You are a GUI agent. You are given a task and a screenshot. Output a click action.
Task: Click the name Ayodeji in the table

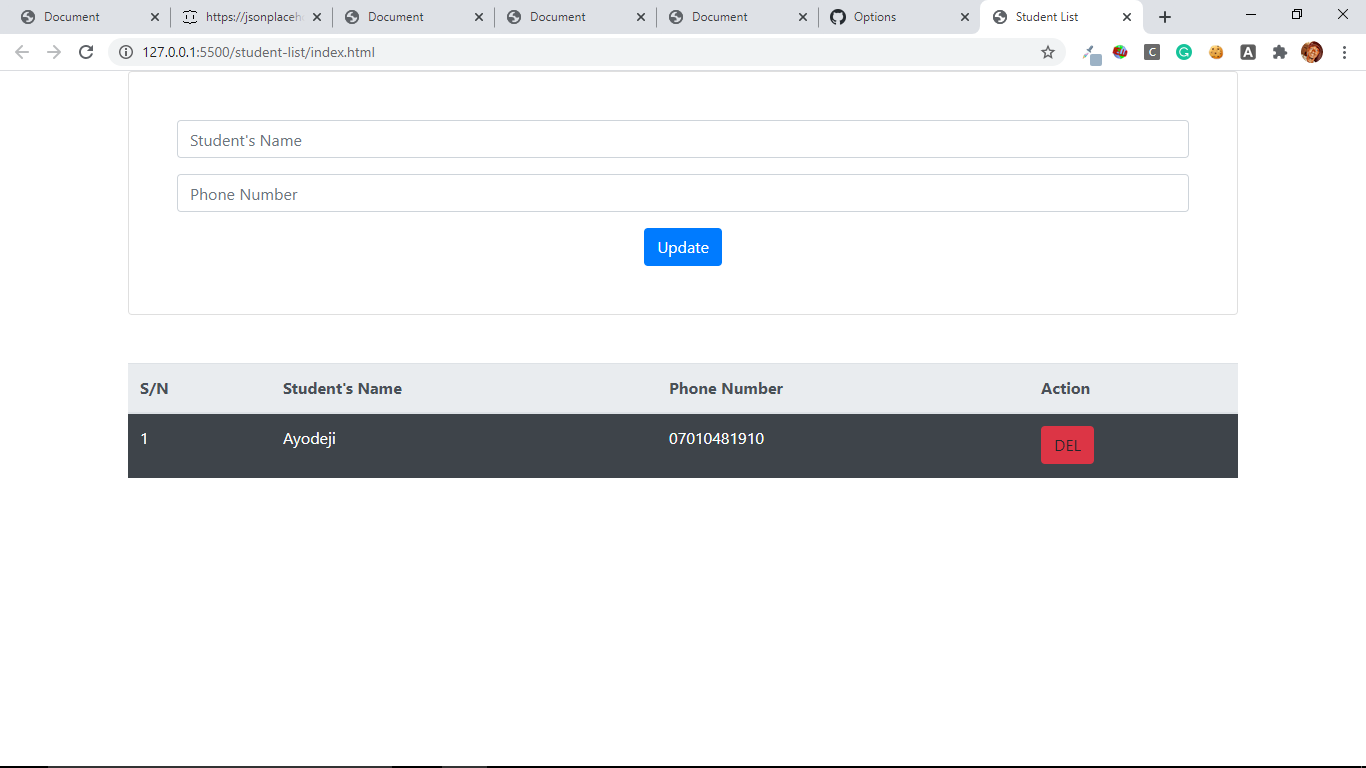point(309,439)
